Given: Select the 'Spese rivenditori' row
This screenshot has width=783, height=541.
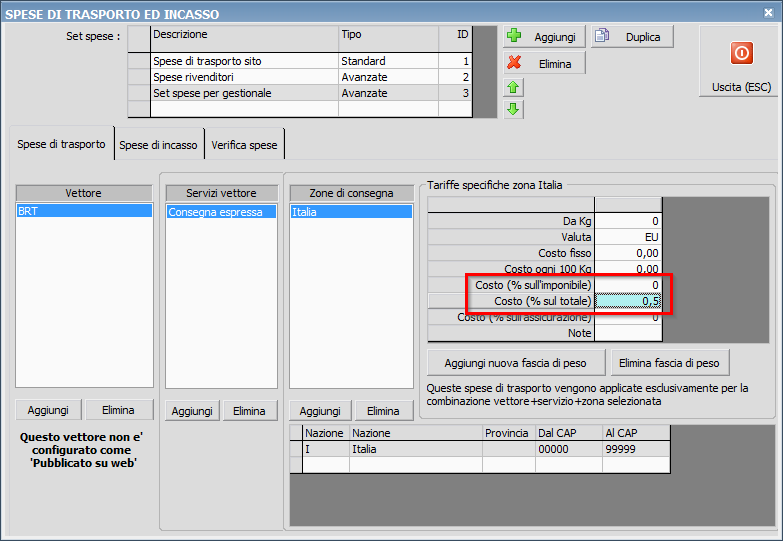Looking at the screenshot, I should tap(300, 77).
